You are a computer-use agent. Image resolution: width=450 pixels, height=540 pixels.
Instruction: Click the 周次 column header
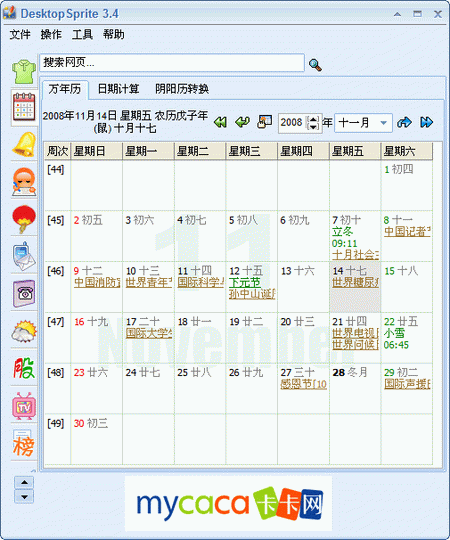pyautogui.click(x=57, y=151)
